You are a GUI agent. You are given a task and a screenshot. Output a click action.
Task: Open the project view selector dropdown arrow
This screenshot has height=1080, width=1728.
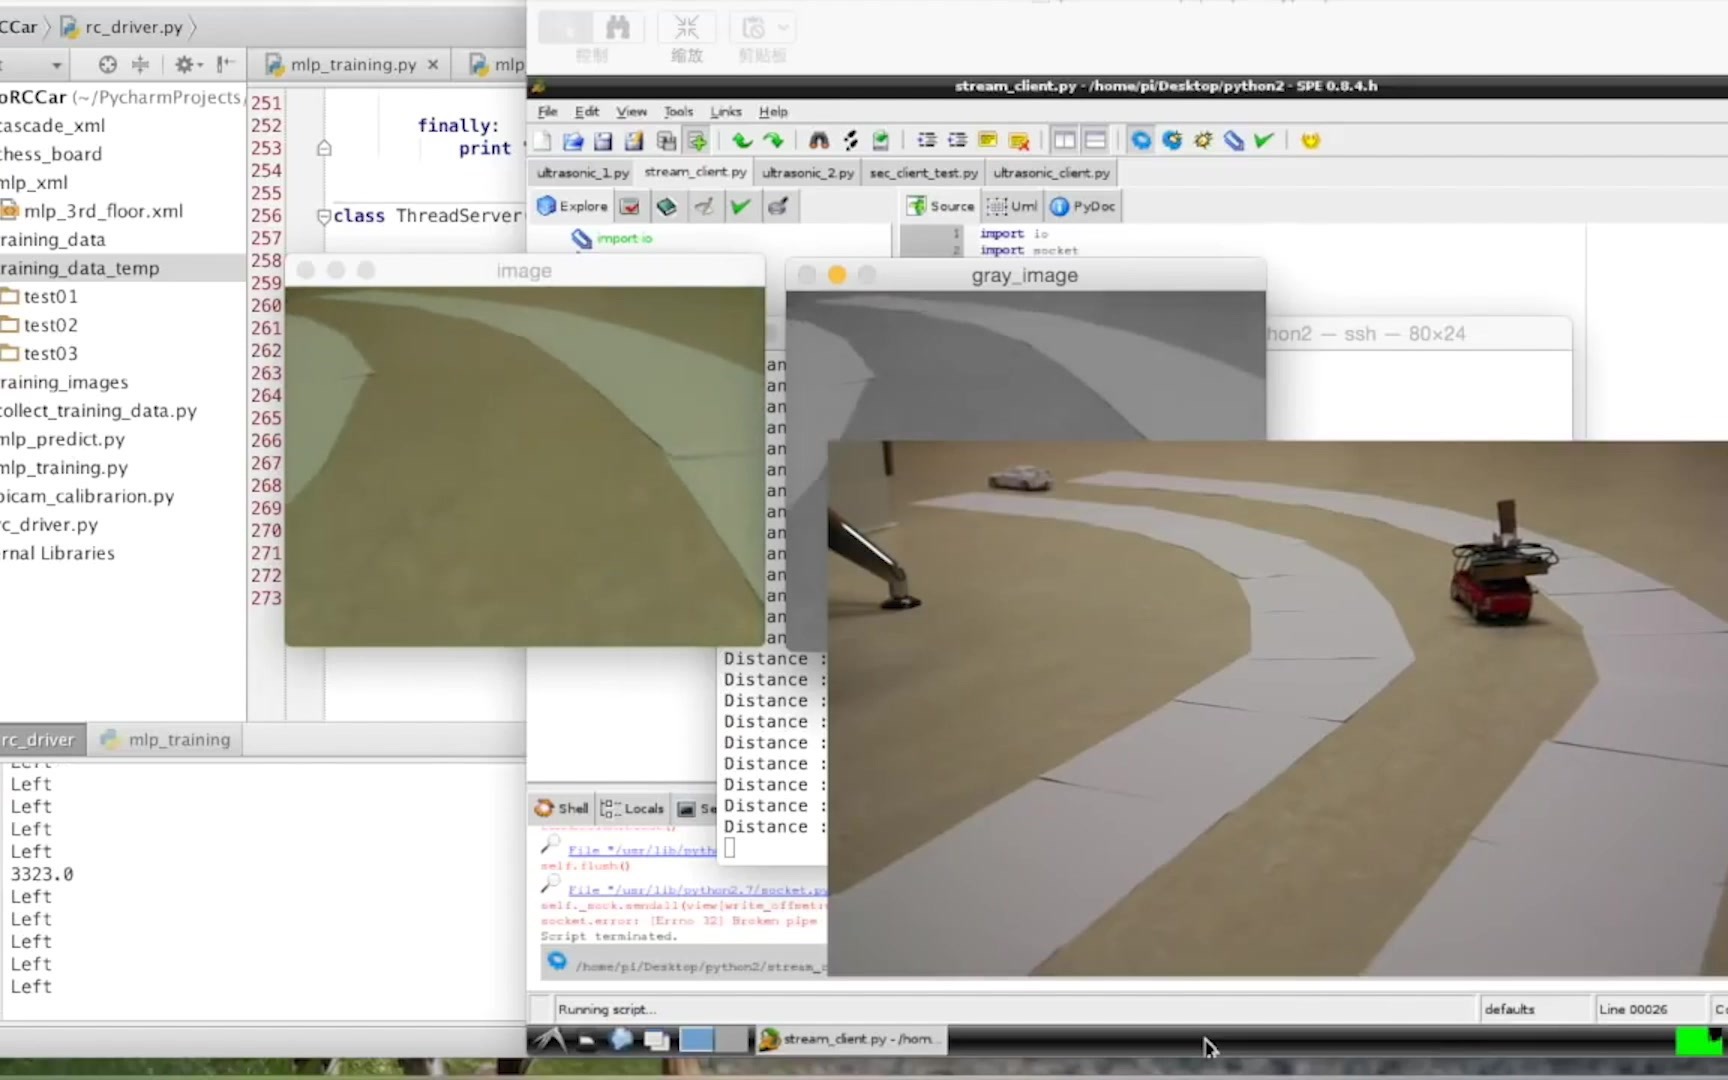56,66
